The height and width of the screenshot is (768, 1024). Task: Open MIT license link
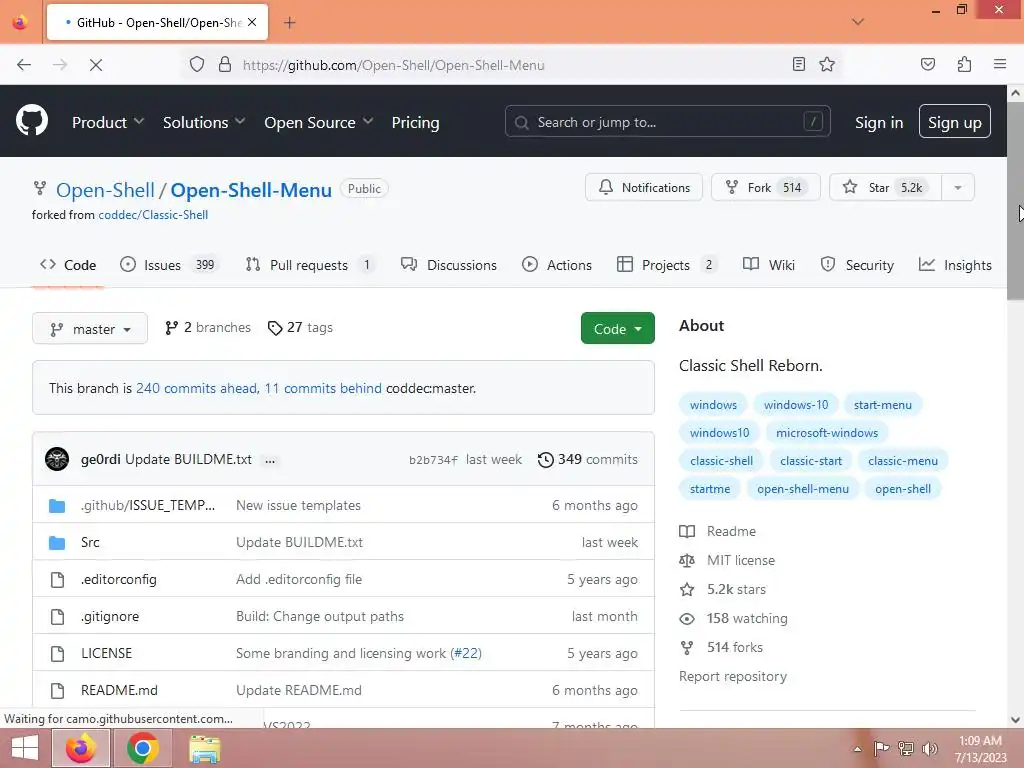727,560
